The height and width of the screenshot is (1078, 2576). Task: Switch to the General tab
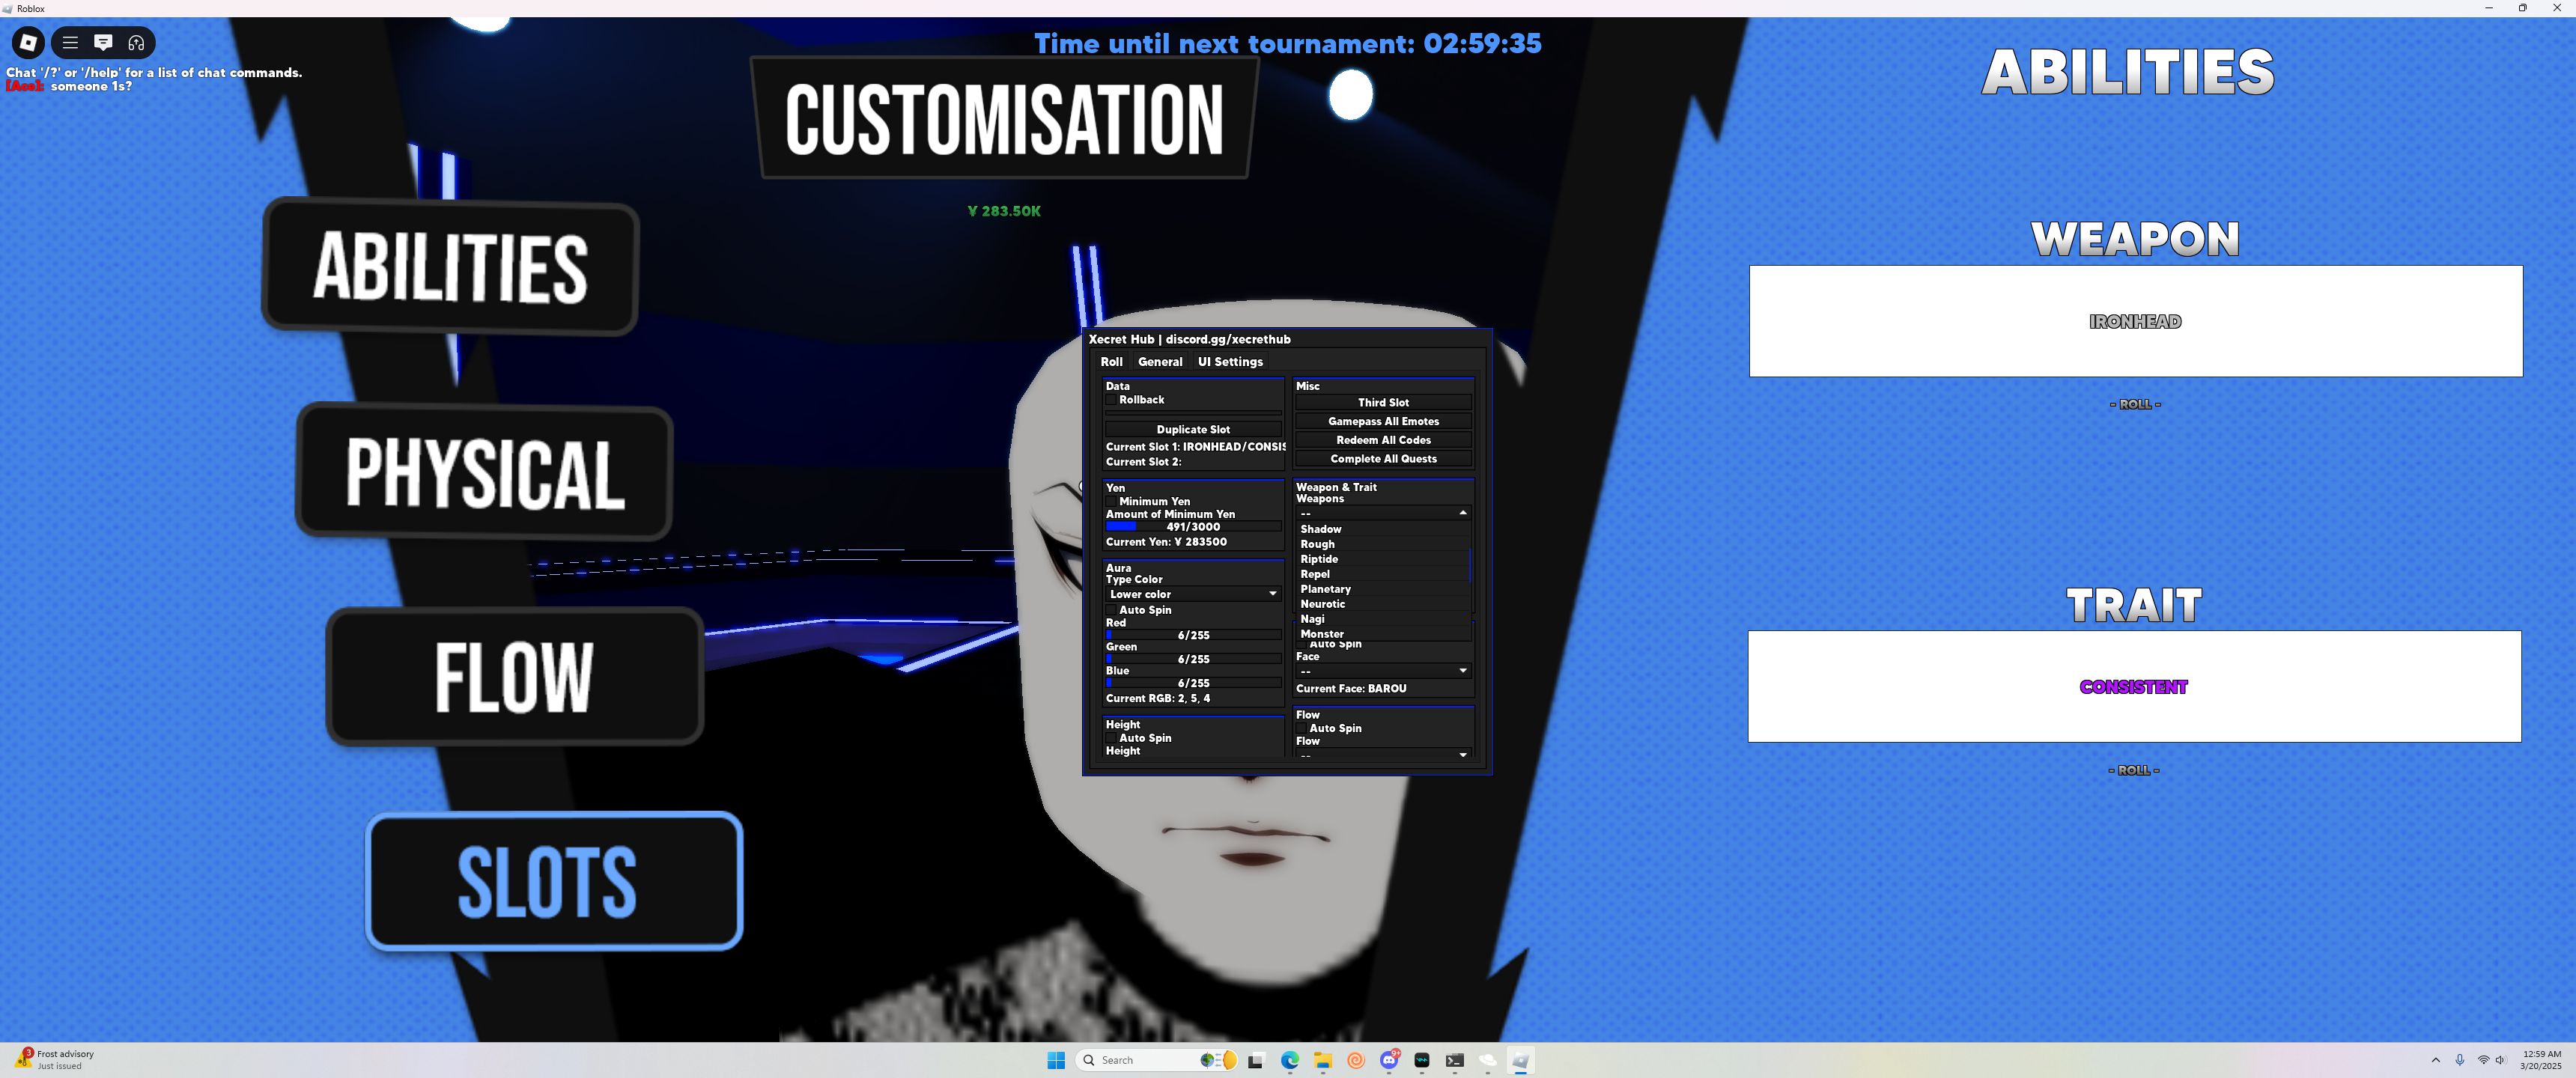[1160, 362]
